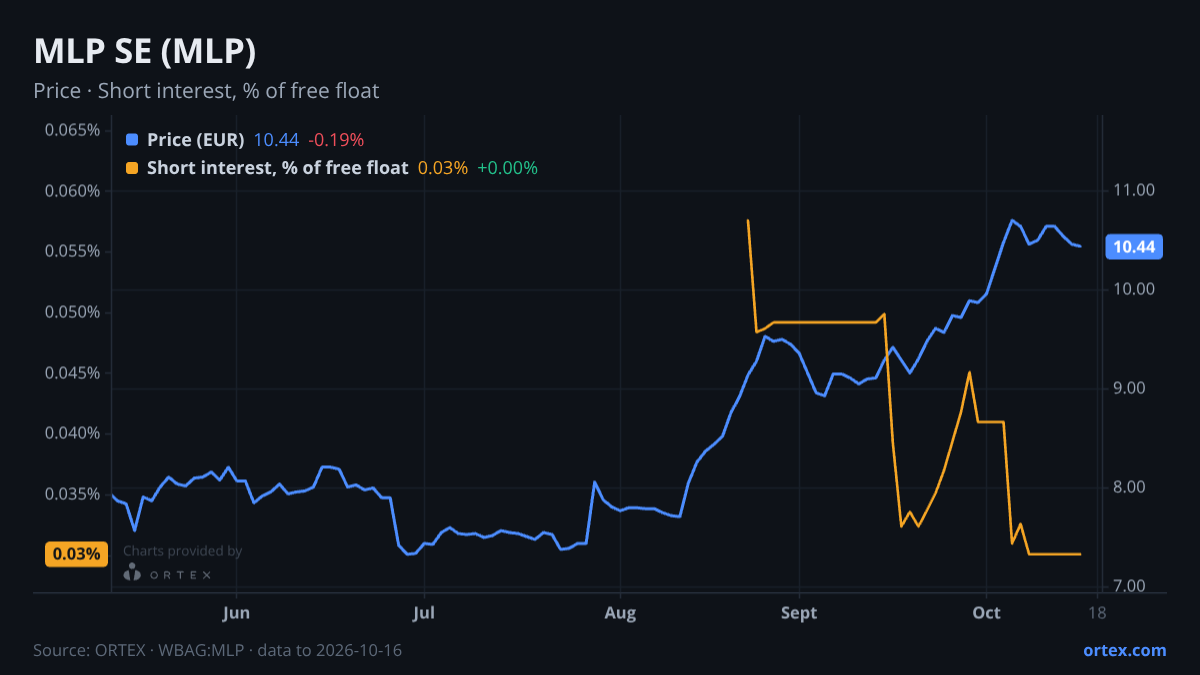The width and height of the screenshot is (1200, 675).
Task: Click the 0.035% left axis label
Action: tap(72, 494)
